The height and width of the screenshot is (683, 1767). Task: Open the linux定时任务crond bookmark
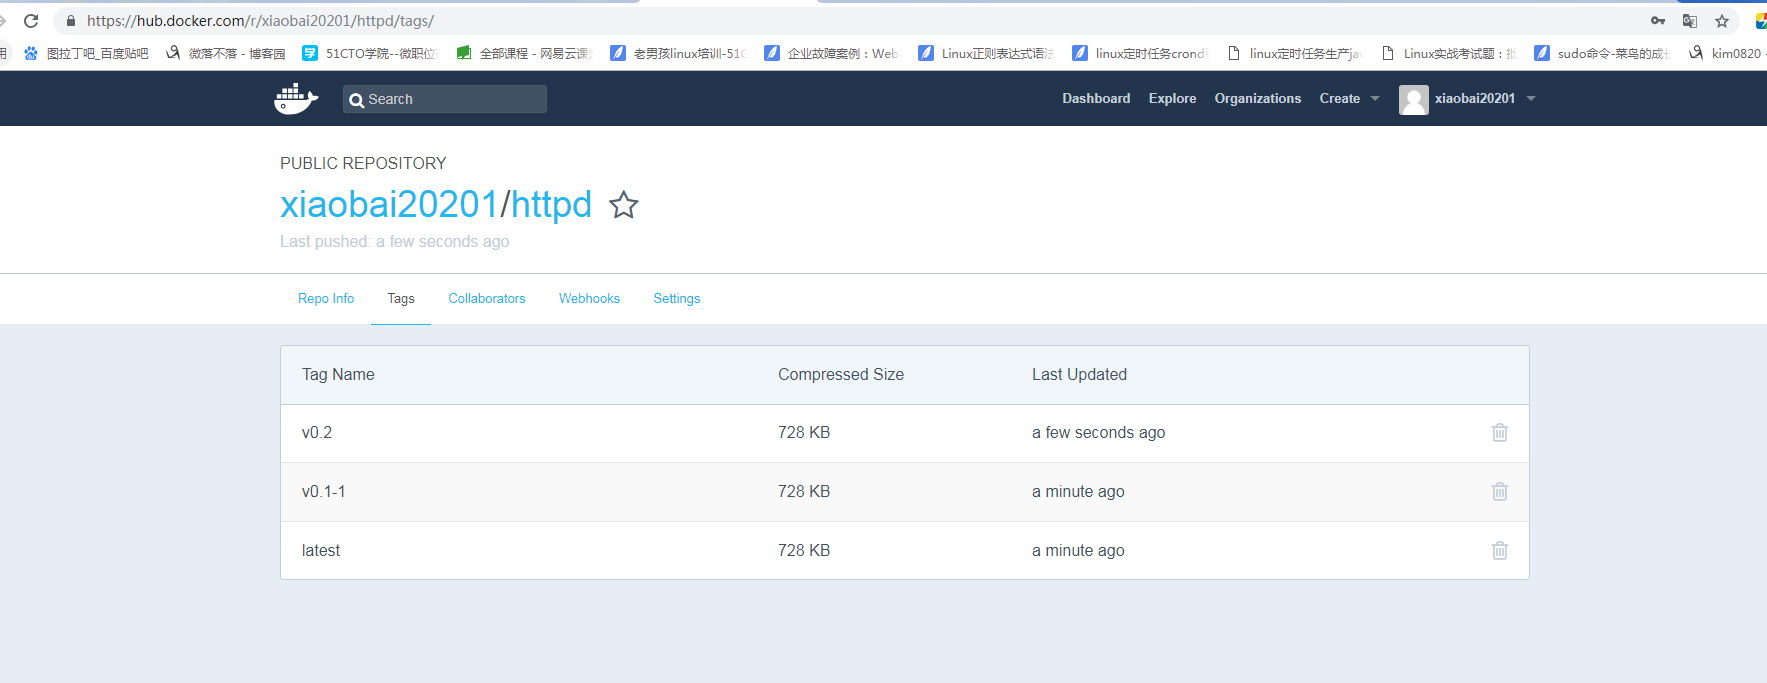(1140, 53)
